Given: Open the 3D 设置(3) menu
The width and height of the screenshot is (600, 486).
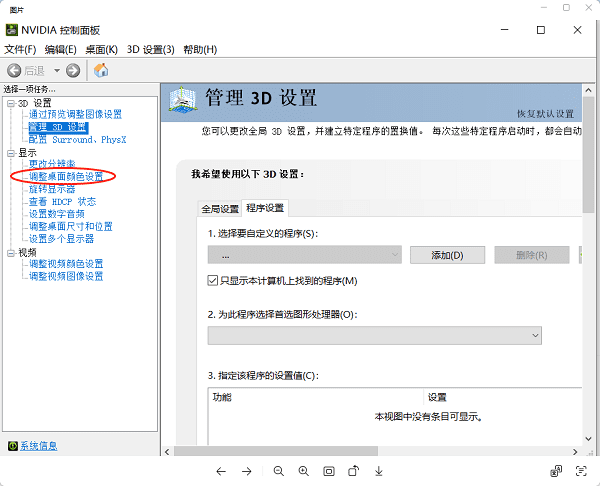Looking at the screenshot, I should [x=151, y=50].
